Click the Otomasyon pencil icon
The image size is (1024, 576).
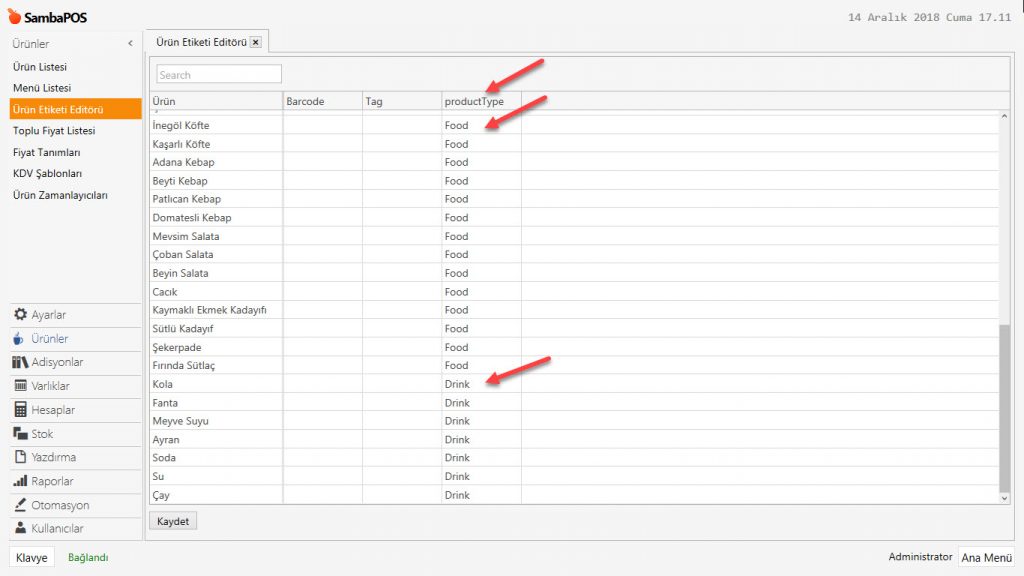click(20, 505)
